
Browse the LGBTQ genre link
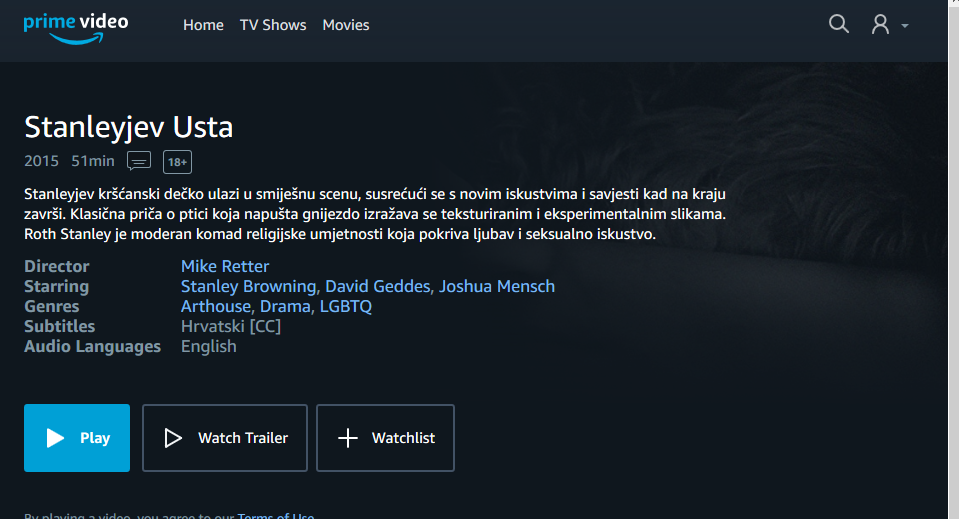[346, 306]
